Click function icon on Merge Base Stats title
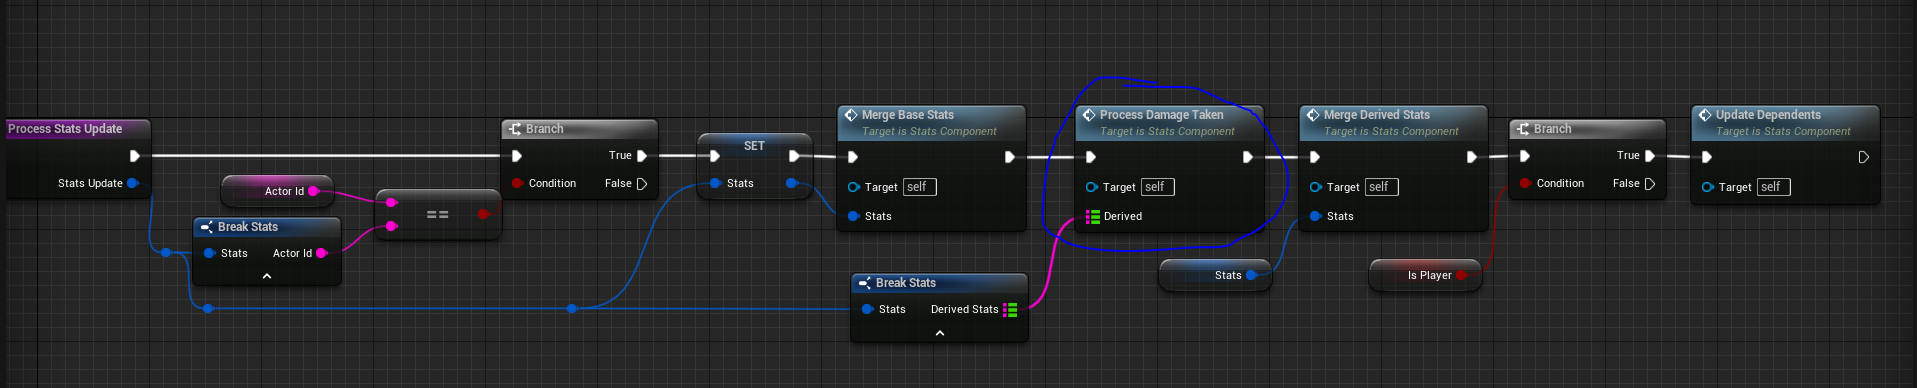 pos(851,115)
